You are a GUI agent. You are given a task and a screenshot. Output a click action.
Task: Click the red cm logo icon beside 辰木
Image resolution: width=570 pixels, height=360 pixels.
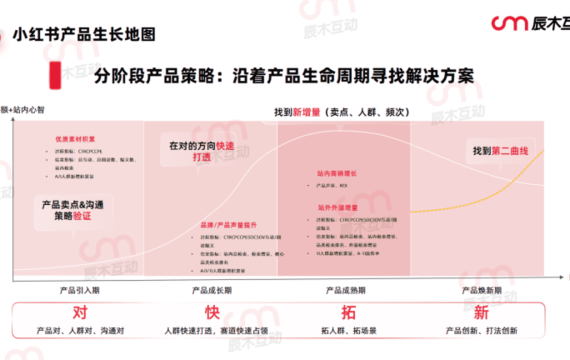(510, 23)
